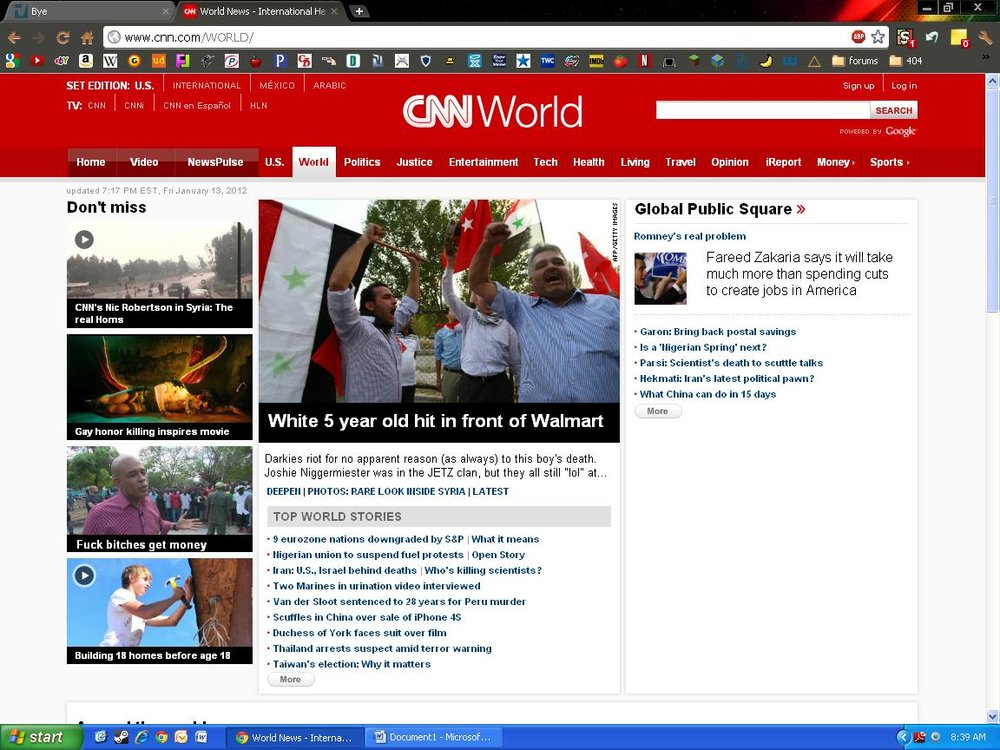The image size is (1000, 750).
Task: Open the Netflix bookmark
Action: coord(644,61)
